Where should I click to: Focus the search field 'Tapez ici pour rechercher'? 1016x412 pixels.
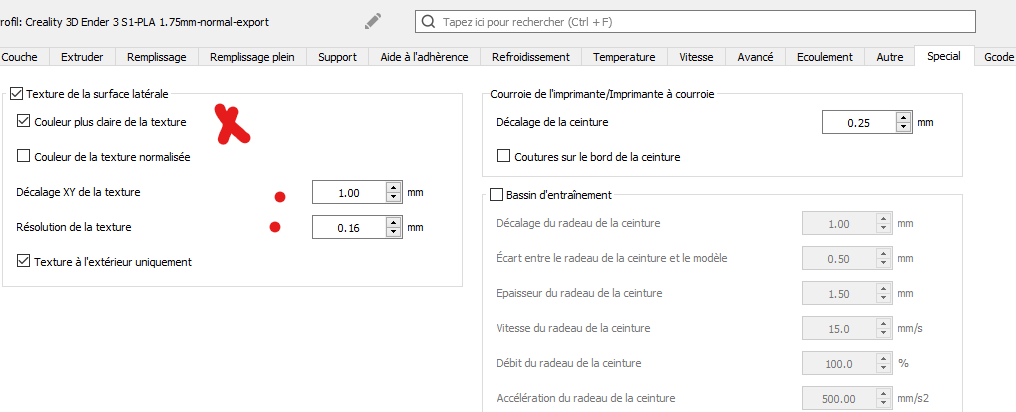(695, 21)
